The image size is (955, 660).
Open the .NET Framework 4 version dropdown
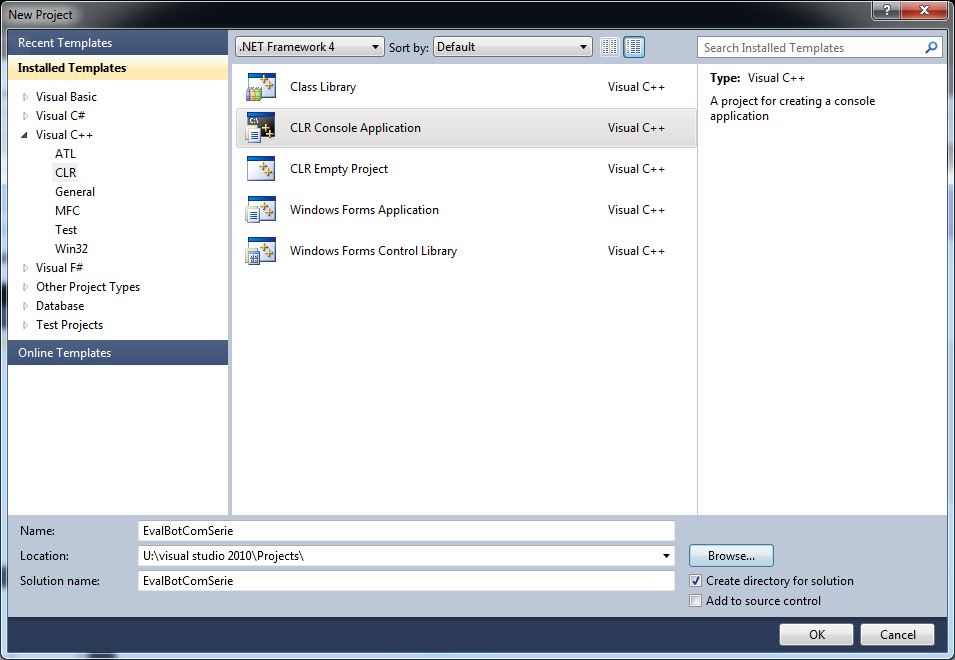tap(310, 47)
